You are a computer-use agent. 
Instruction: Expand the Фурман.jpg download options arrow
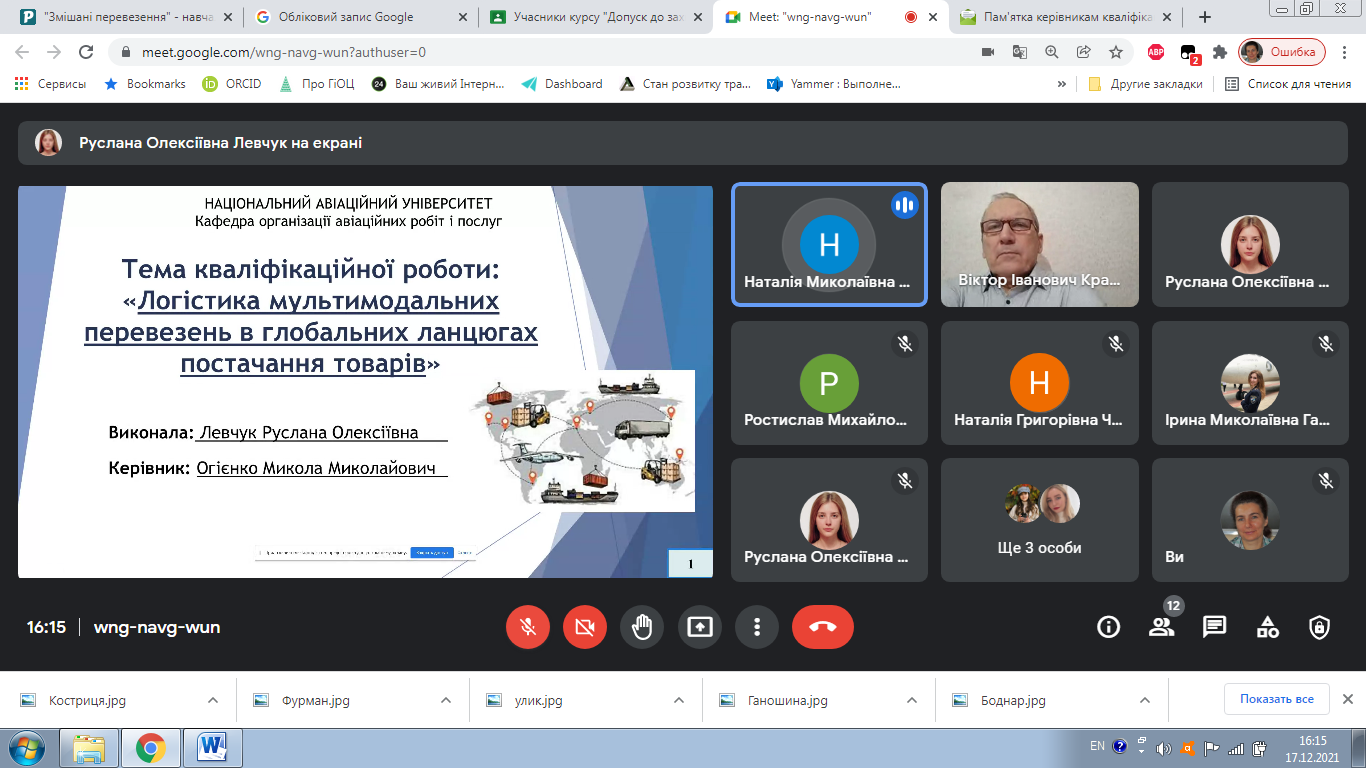445,700
